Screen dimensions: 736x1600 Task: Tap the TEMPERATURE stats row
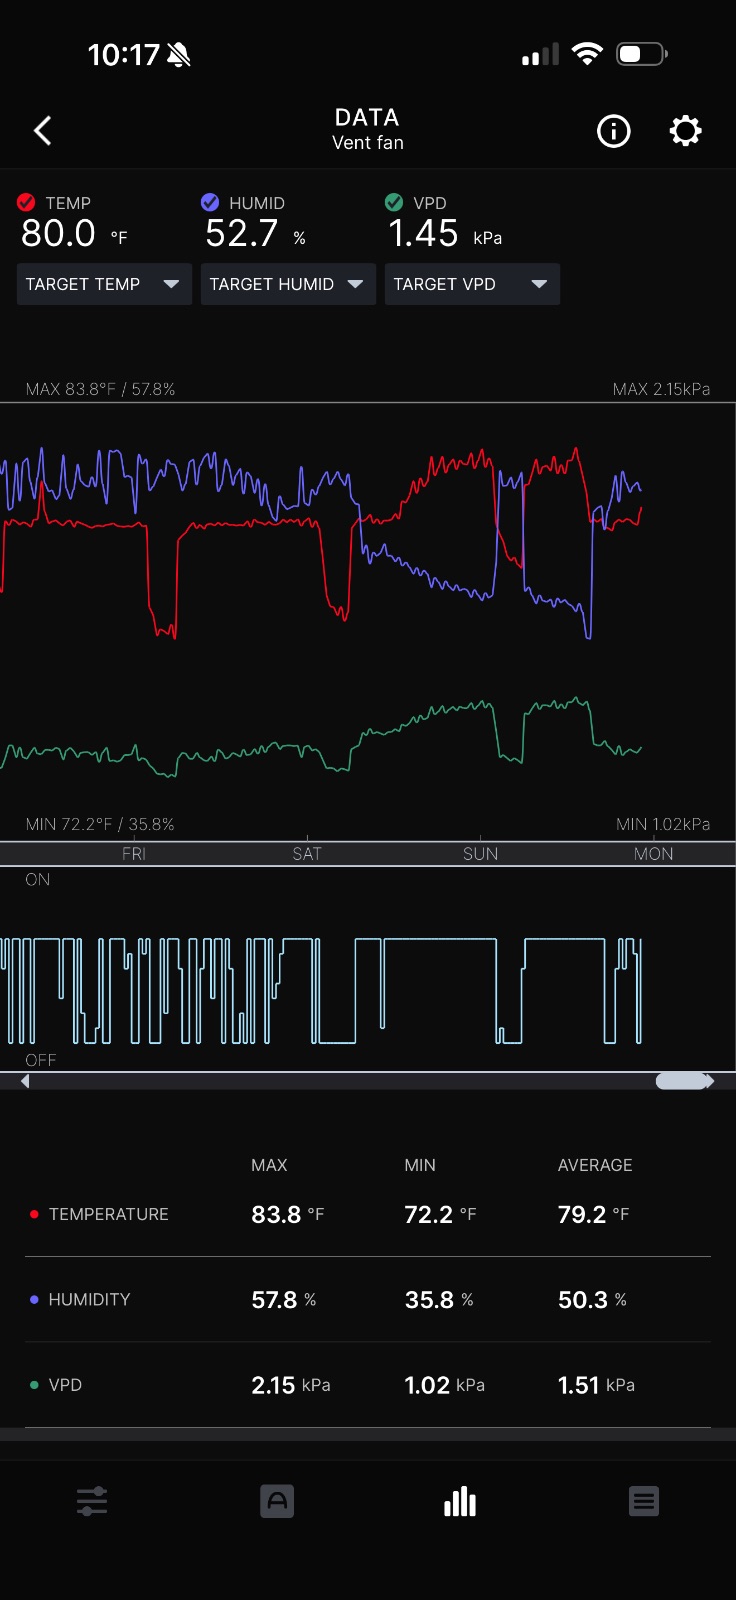pyautogui.click(x=368, y=1214)
